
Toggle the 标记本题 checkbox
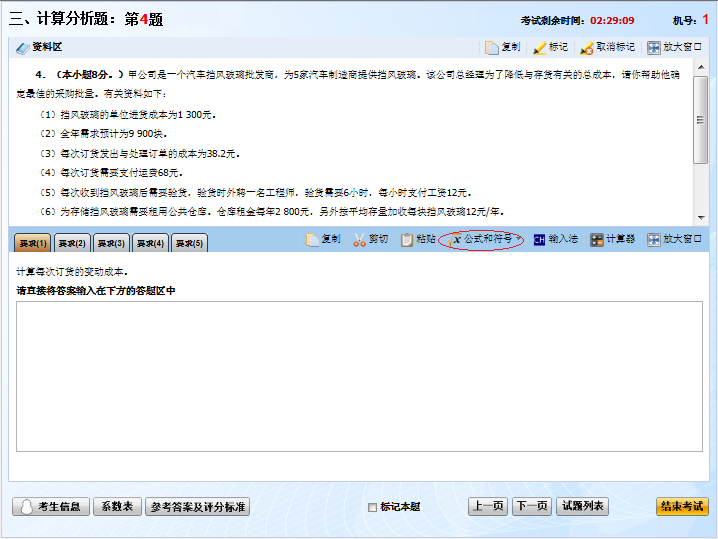click(373, 507)
